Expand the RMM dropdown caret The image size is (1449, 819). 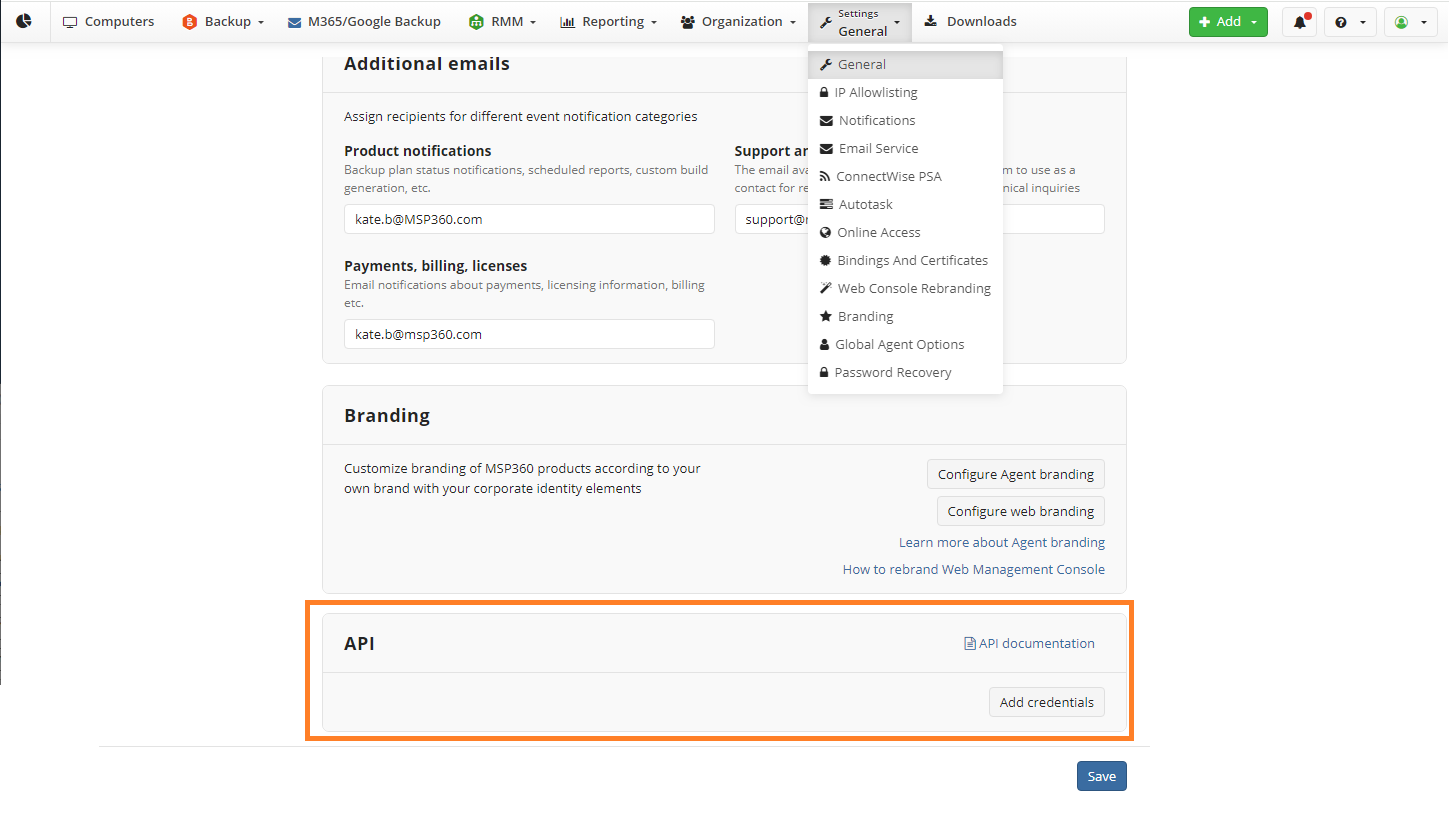click(x=533, y=22)
